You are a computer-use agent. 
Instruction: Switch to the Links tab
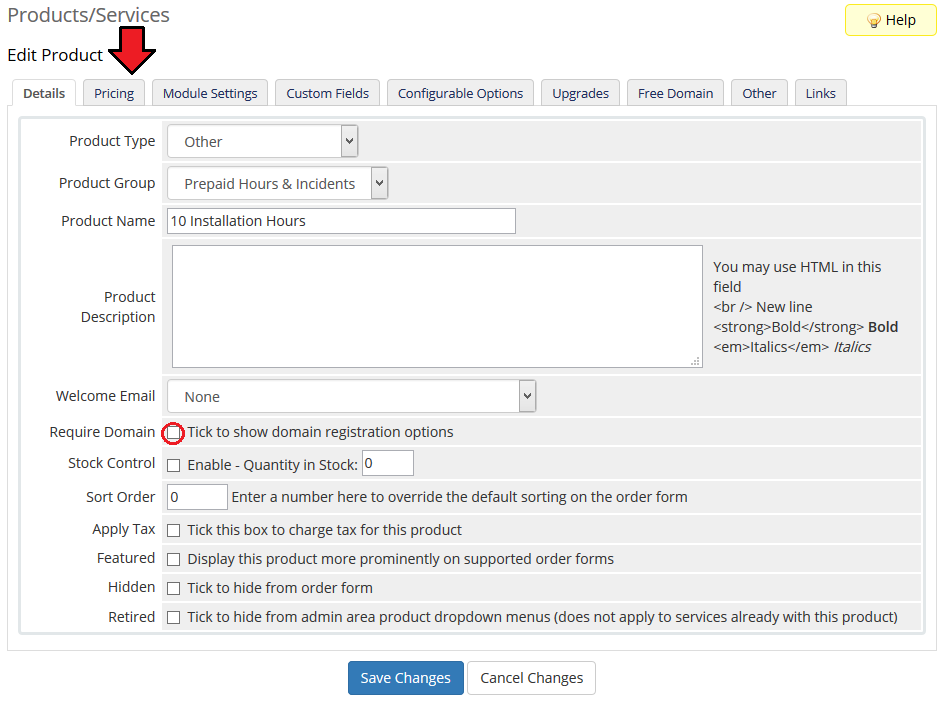(821, 93)
